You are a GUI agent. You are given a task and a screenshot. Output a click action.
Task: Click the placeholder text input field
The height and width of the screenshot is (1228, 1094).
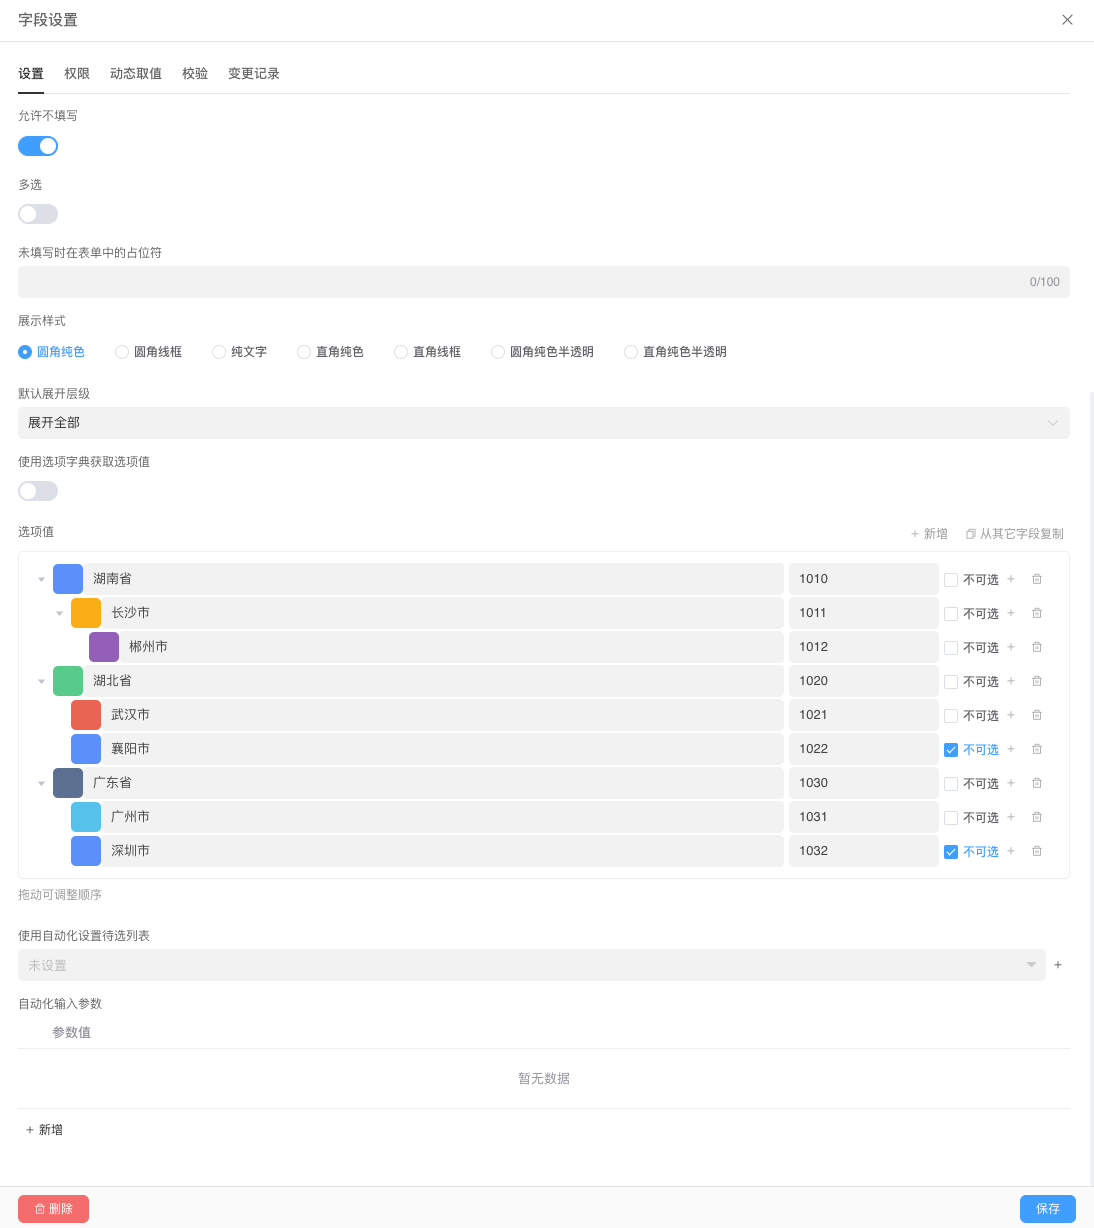pyautogui.click(x=543, y=281)
